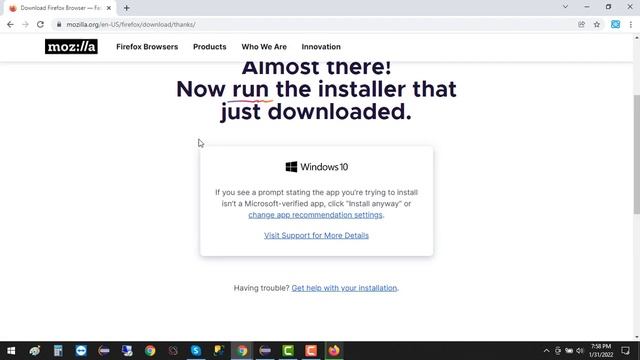This screenshot has width=640, height=360.
Task: Expand the tab search chevron
Action: [x=565, y=7]
